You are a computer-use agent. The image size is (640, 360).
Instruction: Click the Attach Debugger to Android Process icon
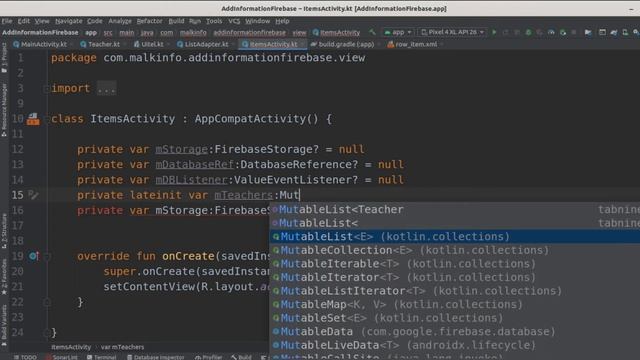point(563,32)
